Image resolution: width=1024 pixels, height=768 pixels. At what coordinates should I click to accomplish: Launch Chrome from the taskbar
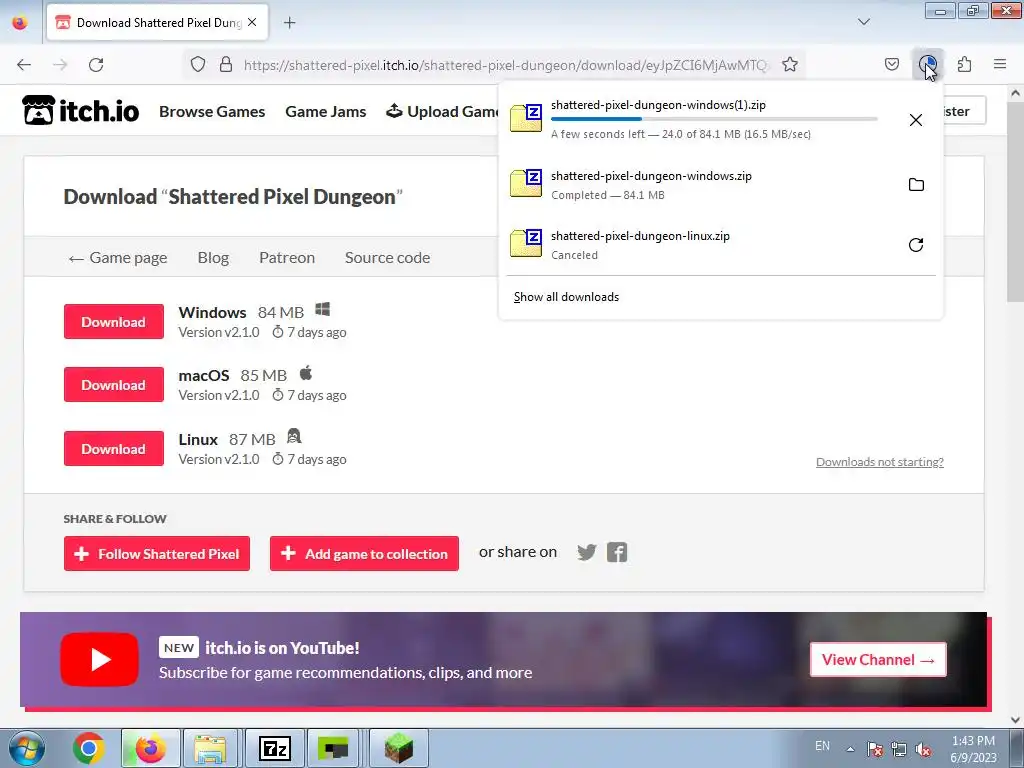pyautogui.click(x=89, y=748)
